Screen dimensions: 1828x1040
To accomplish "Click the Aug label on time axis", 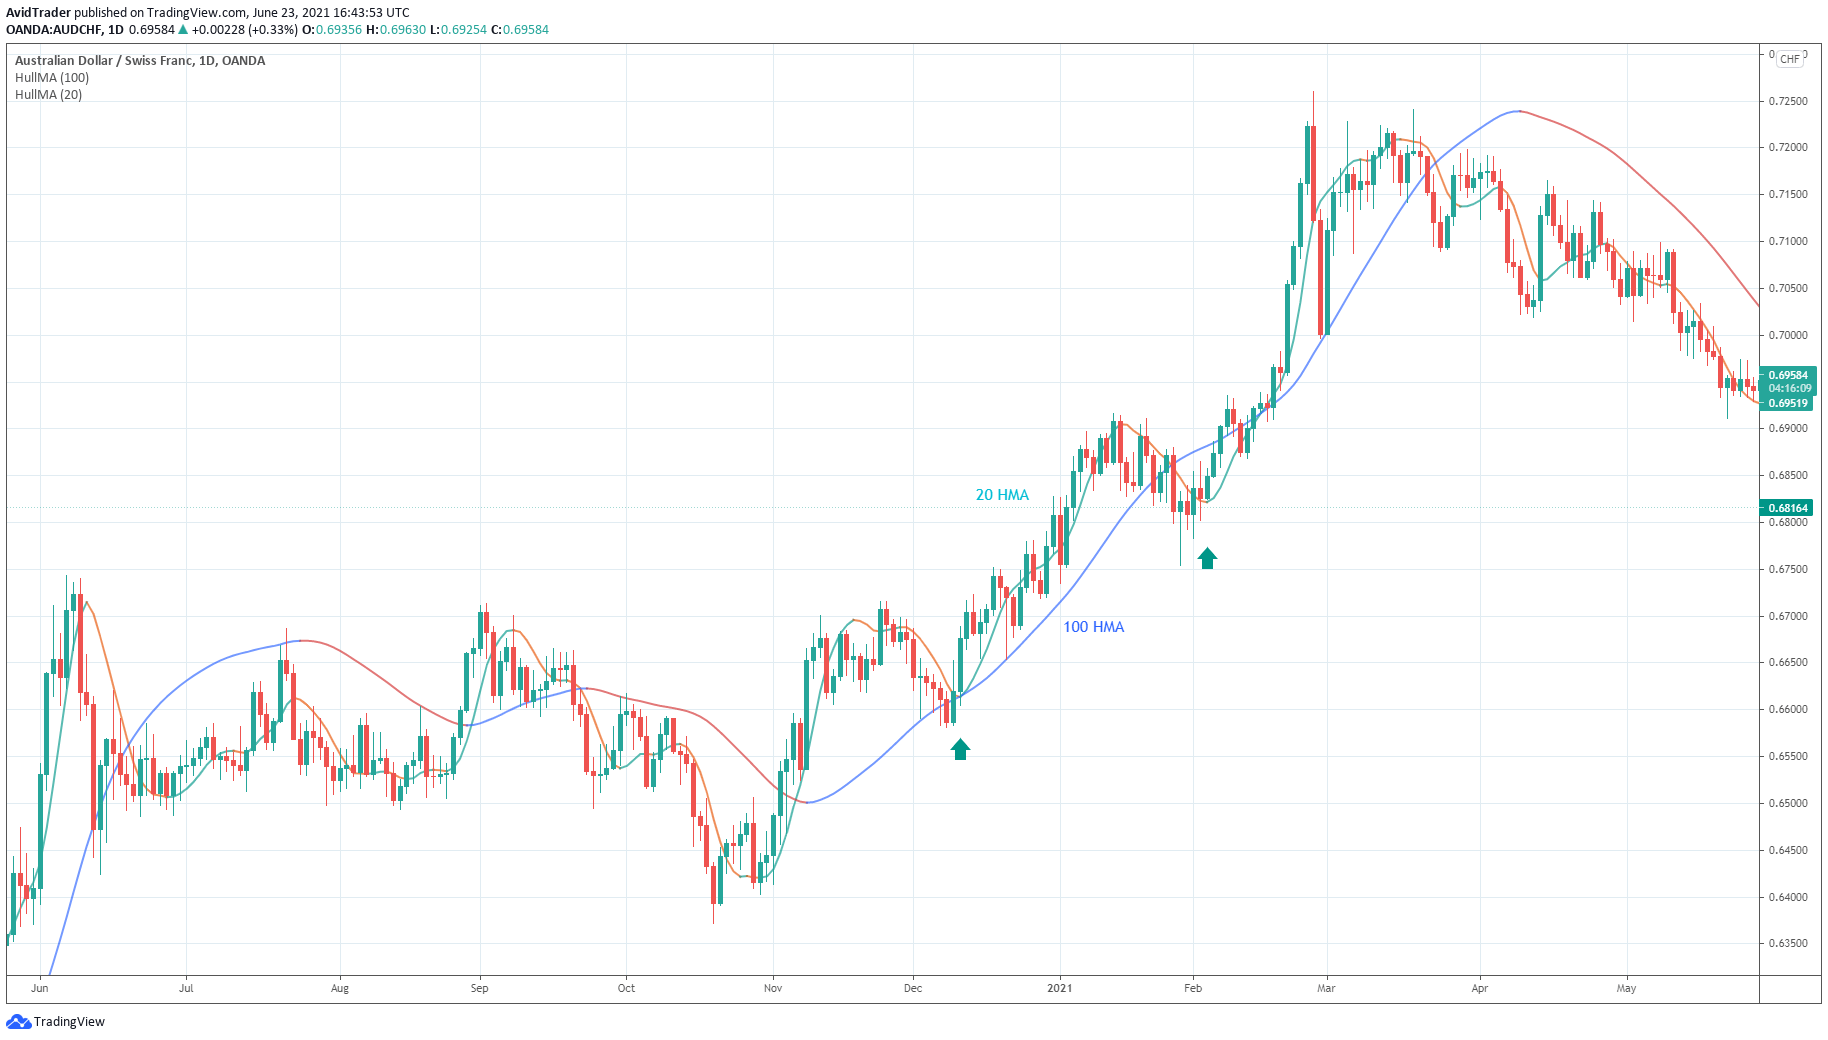I will (340, 988).
